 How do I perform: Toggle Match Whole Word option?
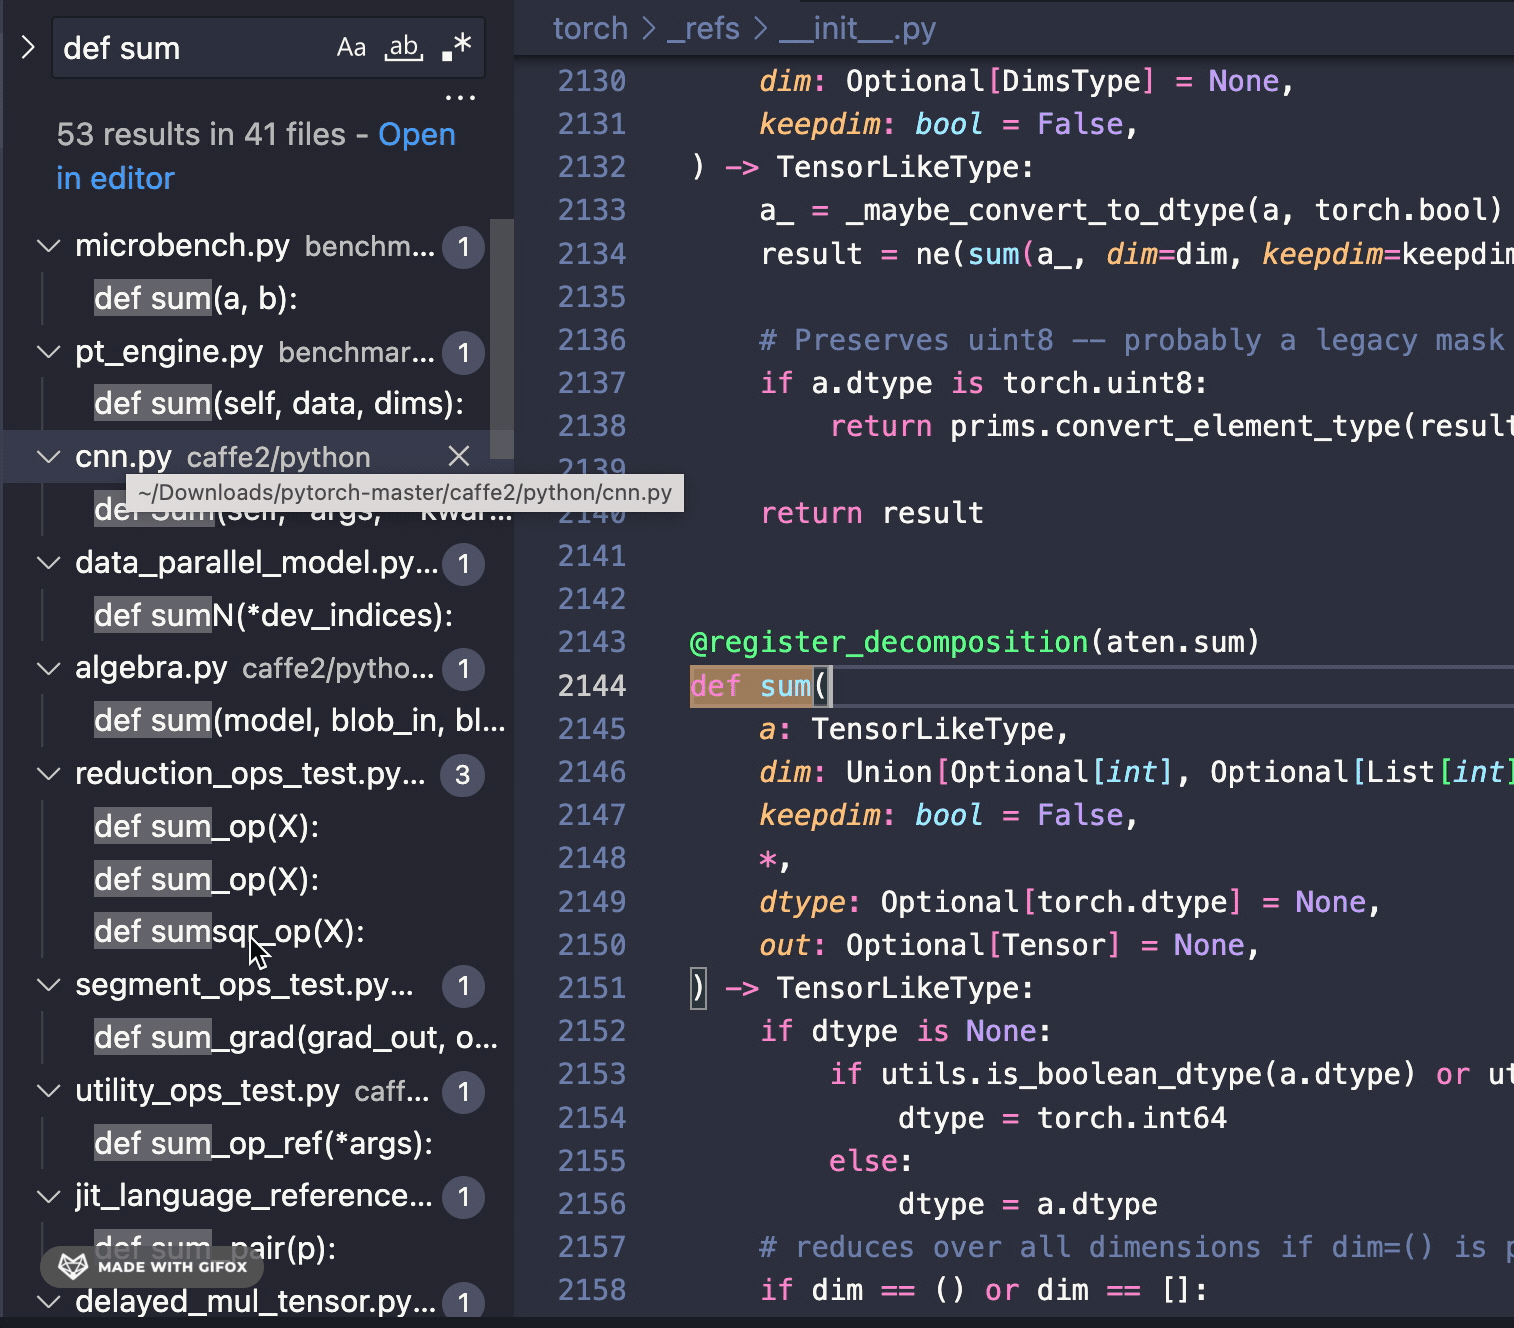[x=404, y=46]
